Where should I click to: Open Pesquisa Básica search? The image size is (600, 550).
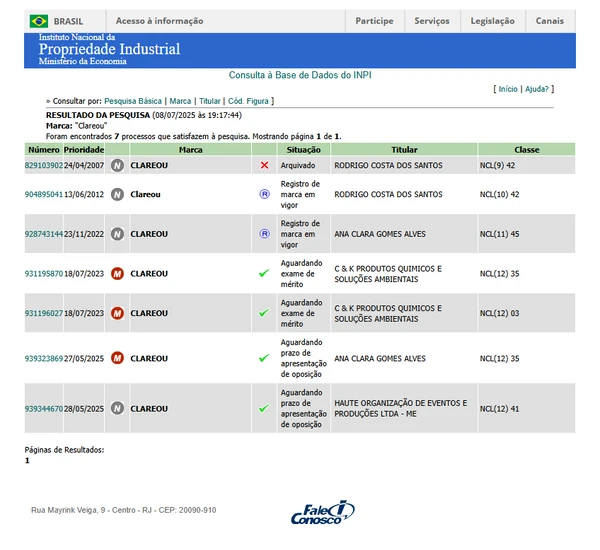pyautogui.click(x=133, y=101)
